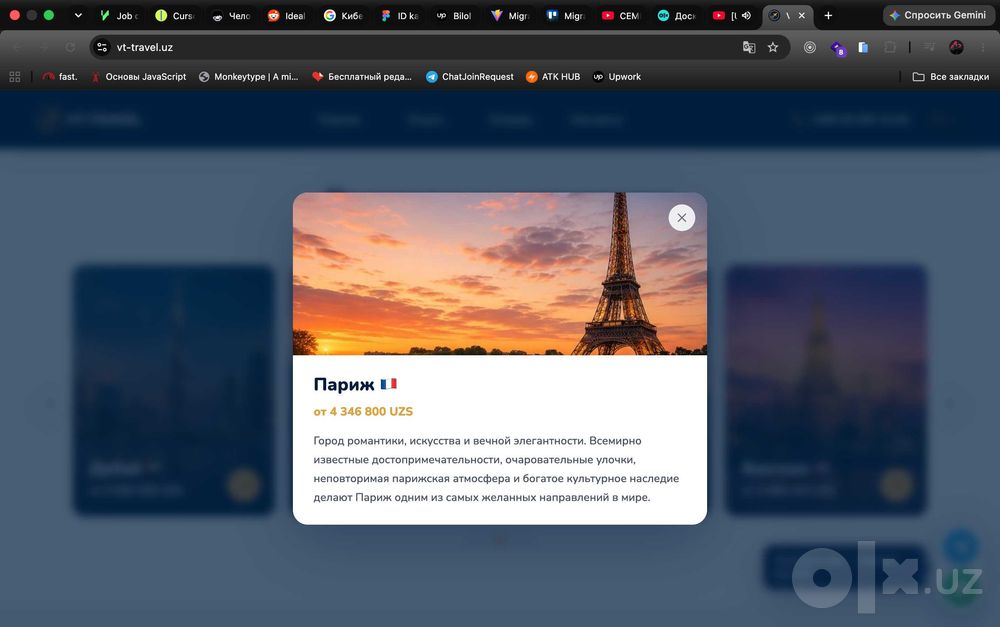
Task: Click the Париж heading in the popup
Action: (x=344, y=384)
